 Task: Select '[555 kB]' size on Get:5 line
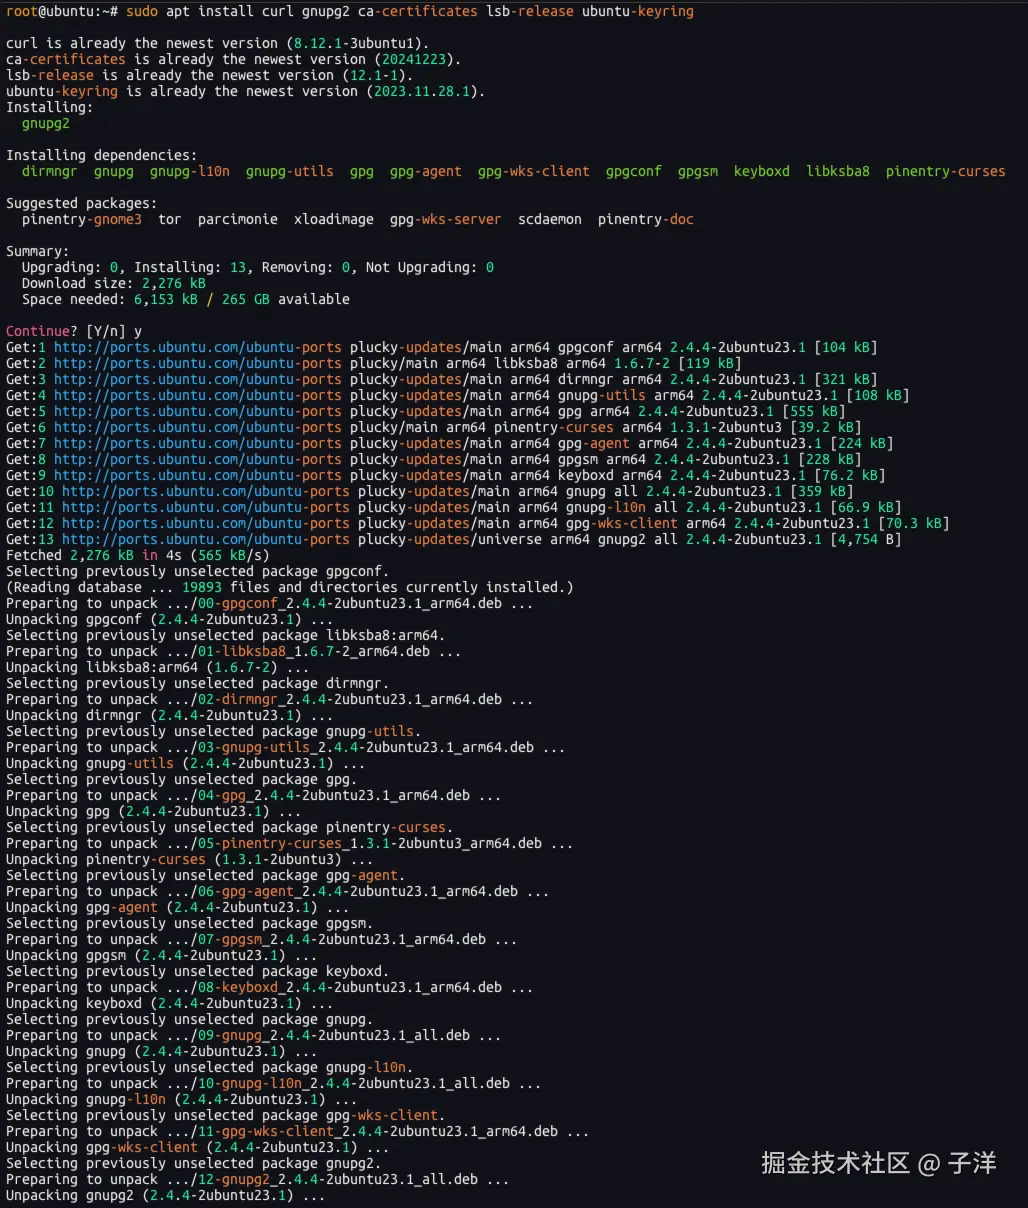click(x=814, y=412)
